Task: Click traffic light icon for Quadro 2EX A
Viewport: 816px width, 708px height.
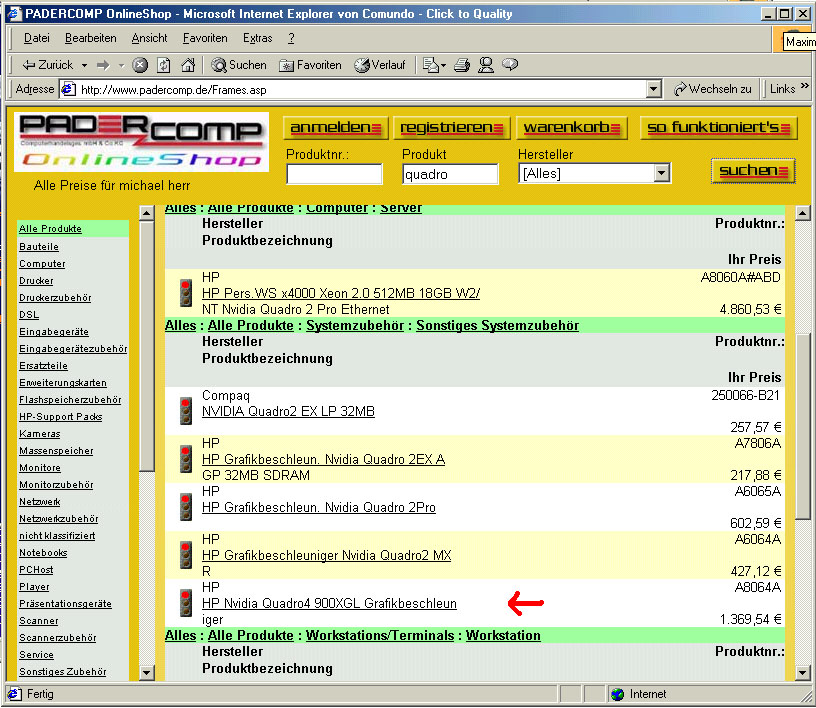Action: tap(186, 459)
